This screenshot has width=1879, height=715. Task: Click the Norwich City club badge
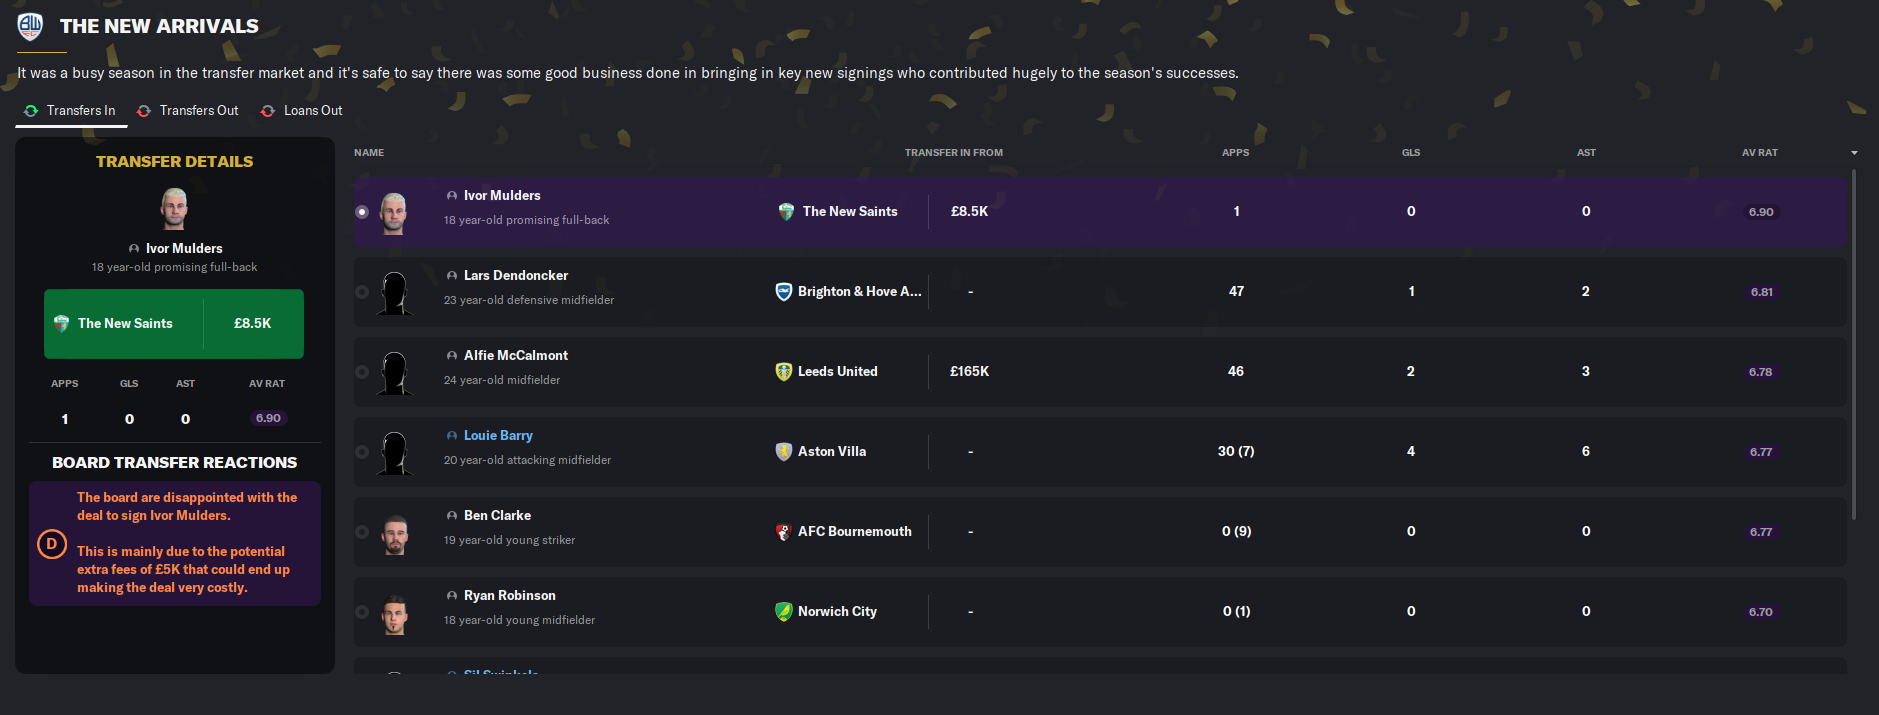click(x=784, y=612)
